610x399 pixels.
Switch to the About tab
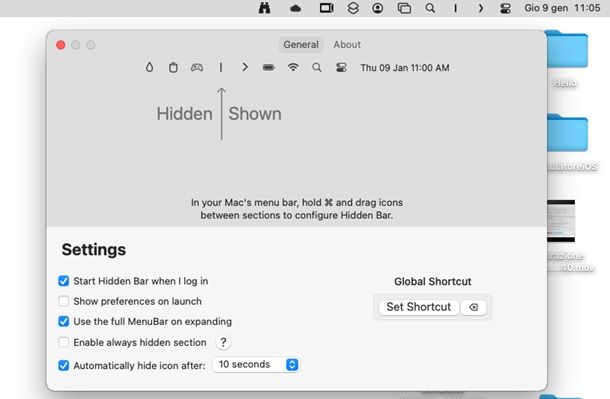click(x=347, y=44)
